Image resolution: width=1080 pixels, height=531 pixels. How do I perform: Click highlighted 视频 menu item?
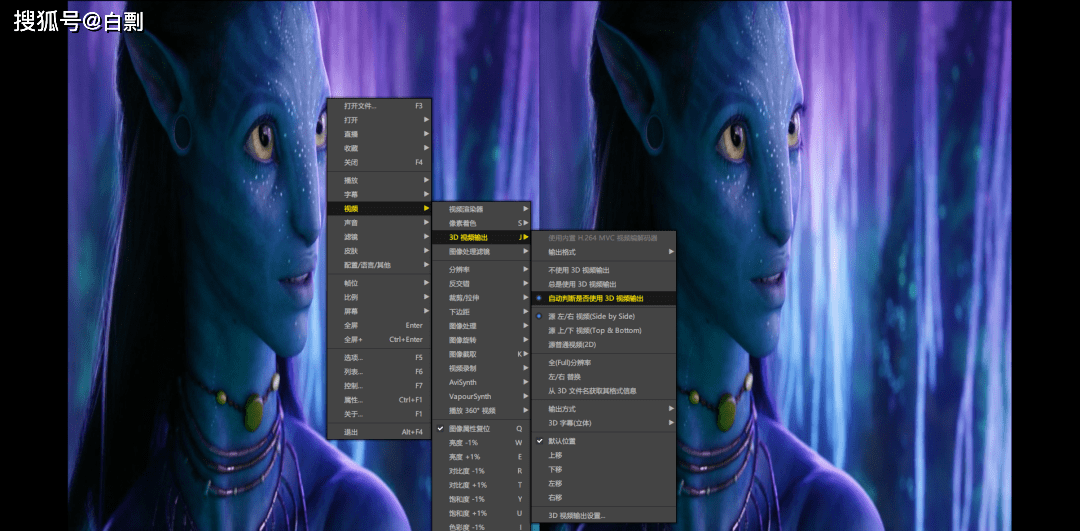[379, 209]
